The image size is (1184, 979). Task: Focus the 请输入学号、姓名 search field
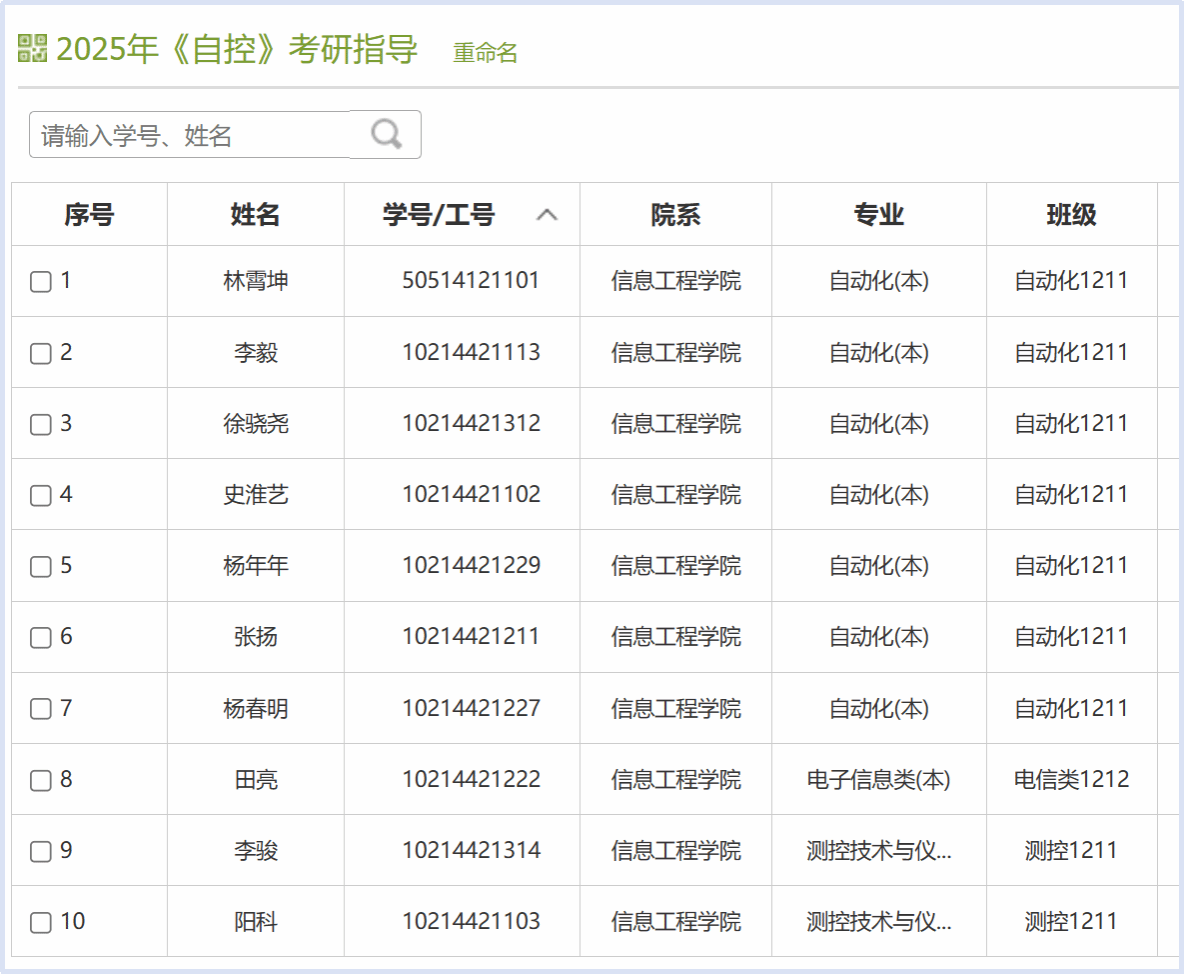pos(190,135)
